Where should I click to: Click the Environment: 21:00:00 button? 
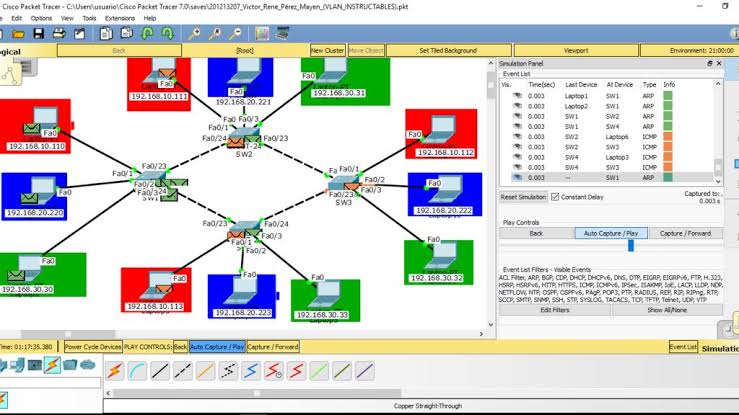click(x=689, y=50)
